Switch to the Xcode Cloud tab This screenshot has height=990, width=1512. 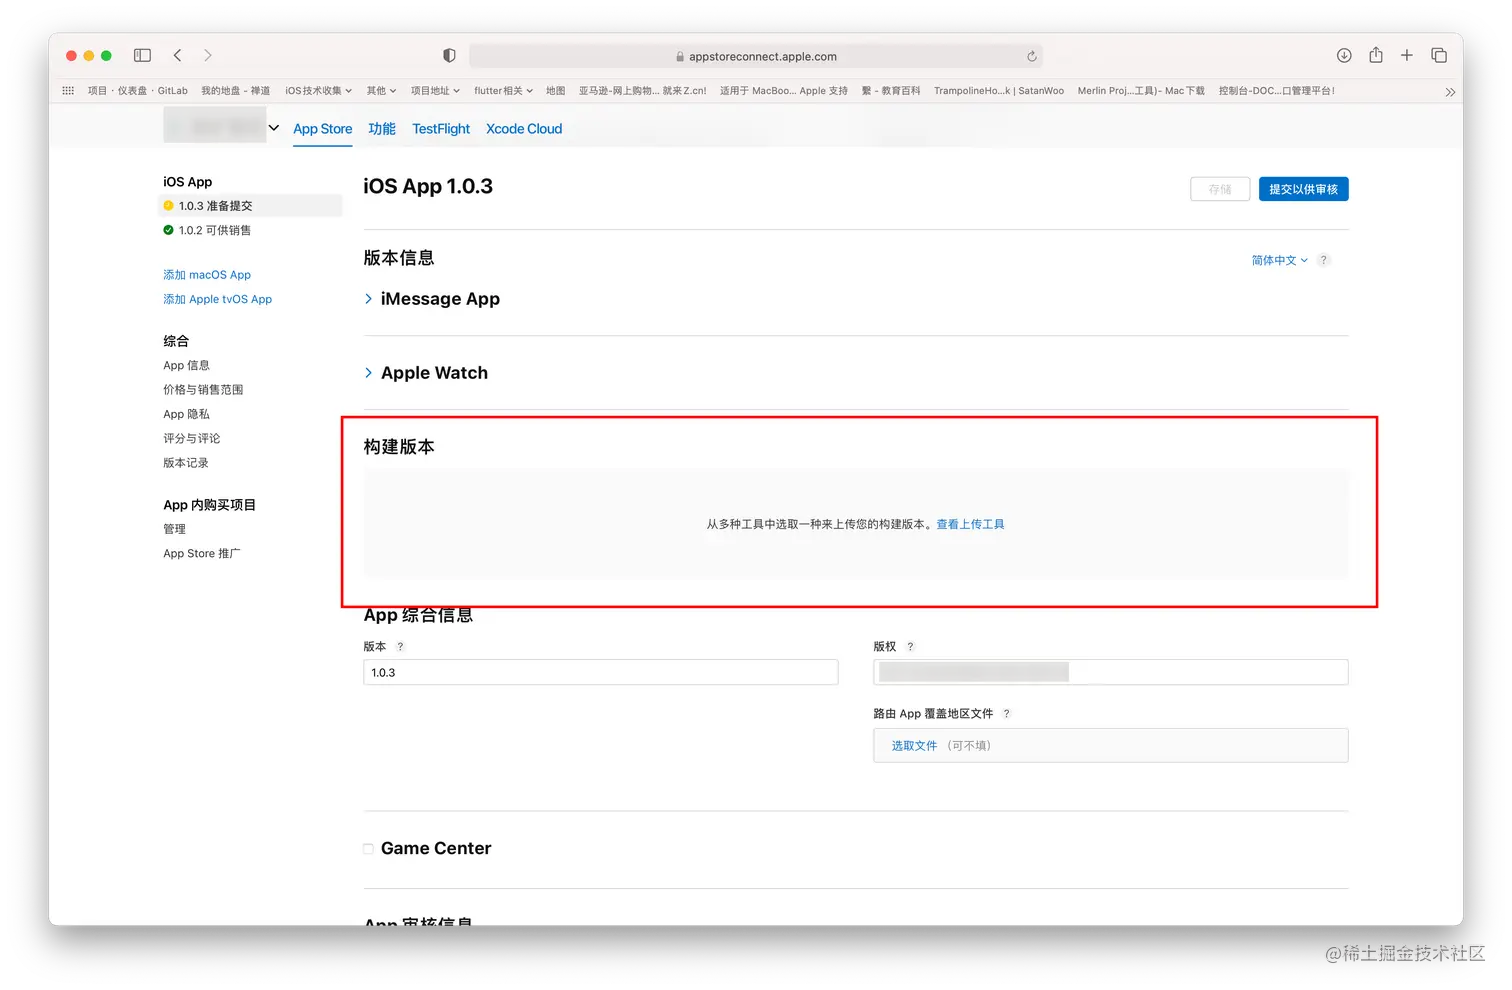point(524,129)
